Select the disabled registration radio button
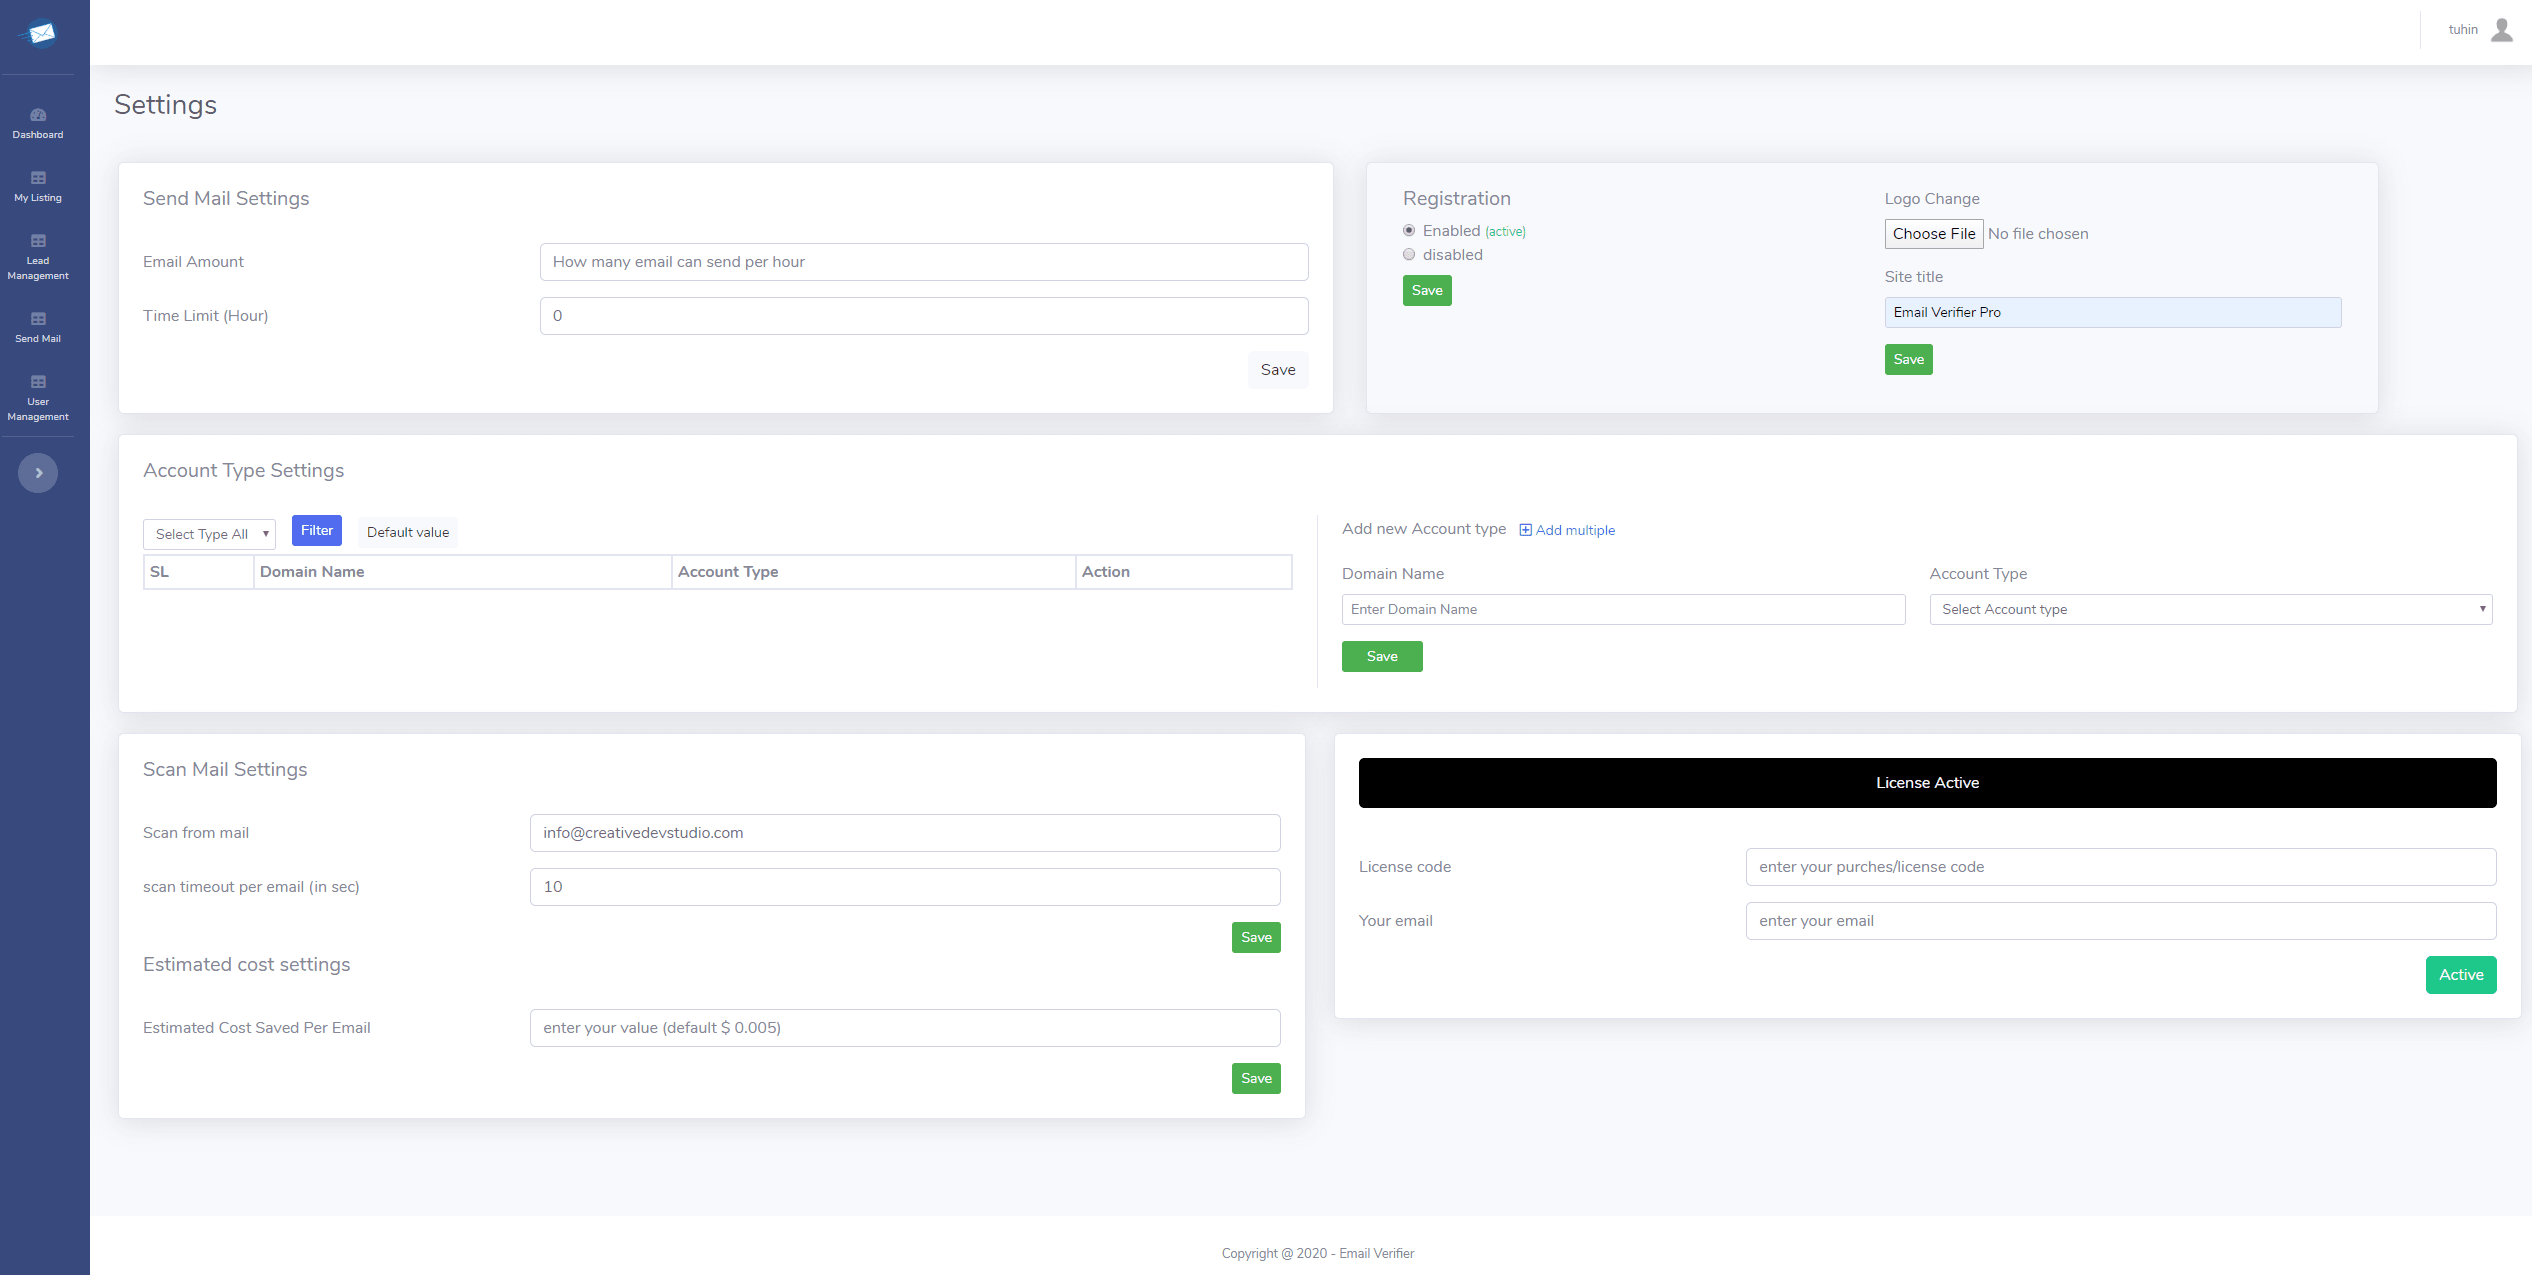Viewport: 2532px width, 1275px height. tap(1409, 255)
